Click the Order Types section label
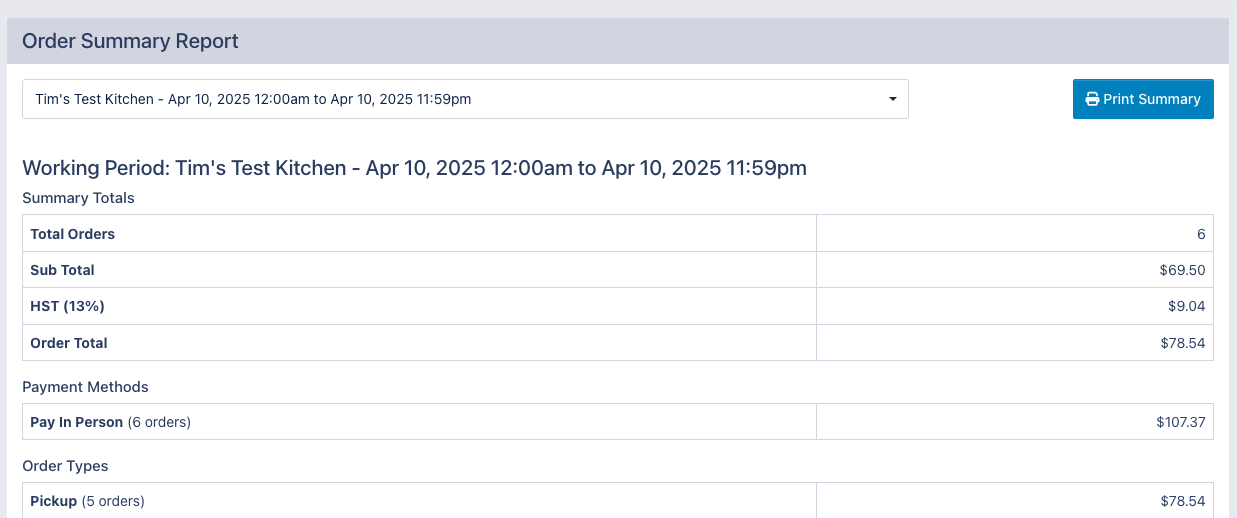This screenshot has height=518, width=1237. coord(65,466)
